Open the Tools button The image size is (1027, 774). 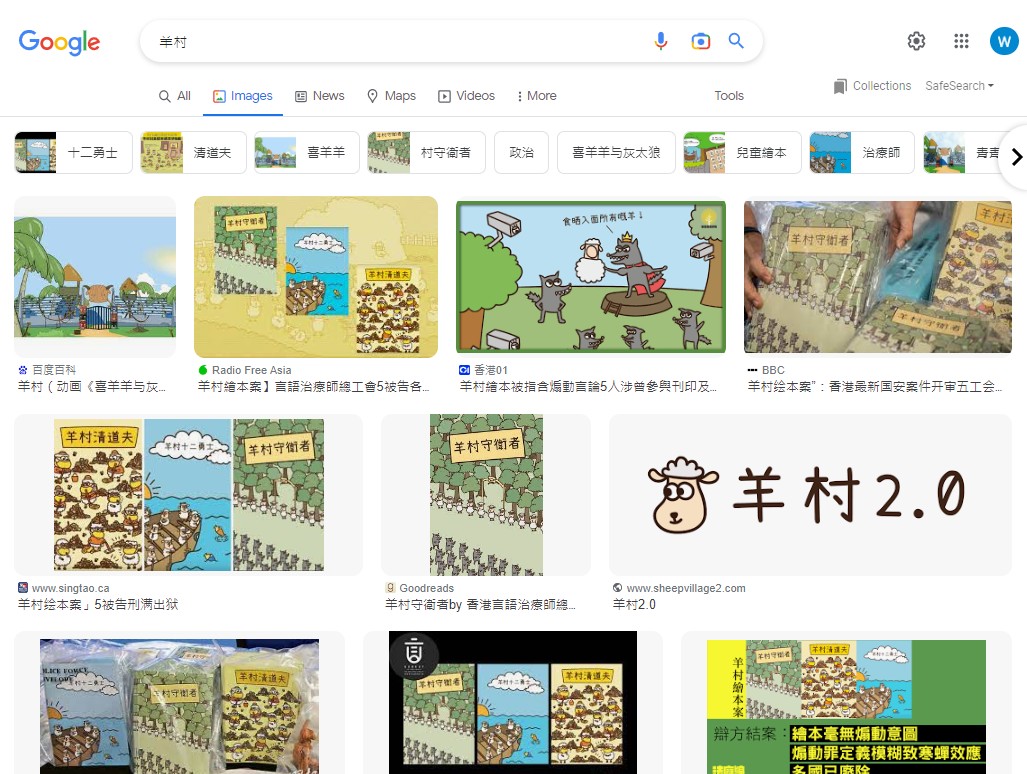729,96
